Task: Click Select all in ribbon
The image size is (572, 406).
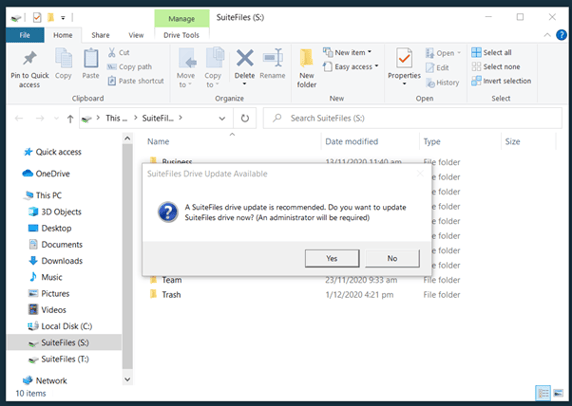Action: pos(491,53)
